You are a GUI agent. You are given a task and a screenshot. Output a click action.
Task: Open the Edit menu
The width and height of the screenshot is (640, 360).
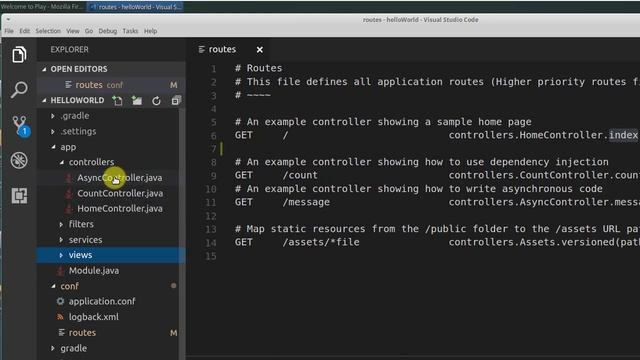coord(24,31)
